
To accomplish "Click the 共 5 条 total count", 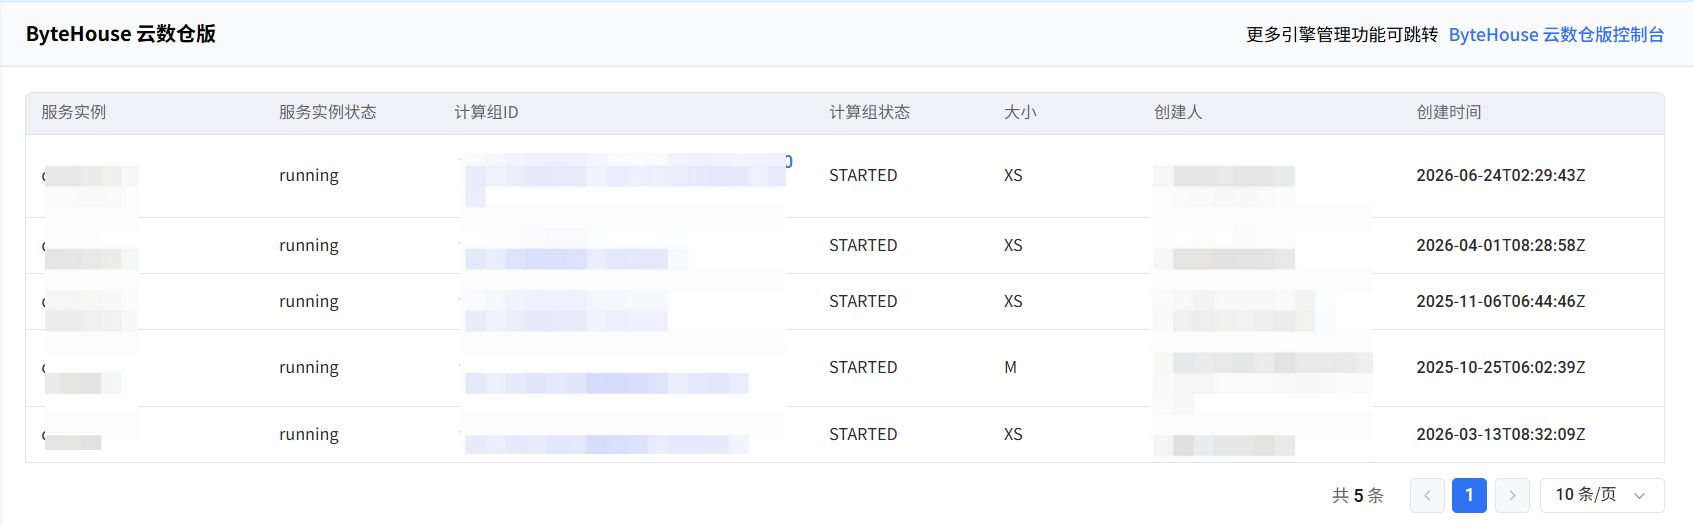I will (x=1357, y=495).
